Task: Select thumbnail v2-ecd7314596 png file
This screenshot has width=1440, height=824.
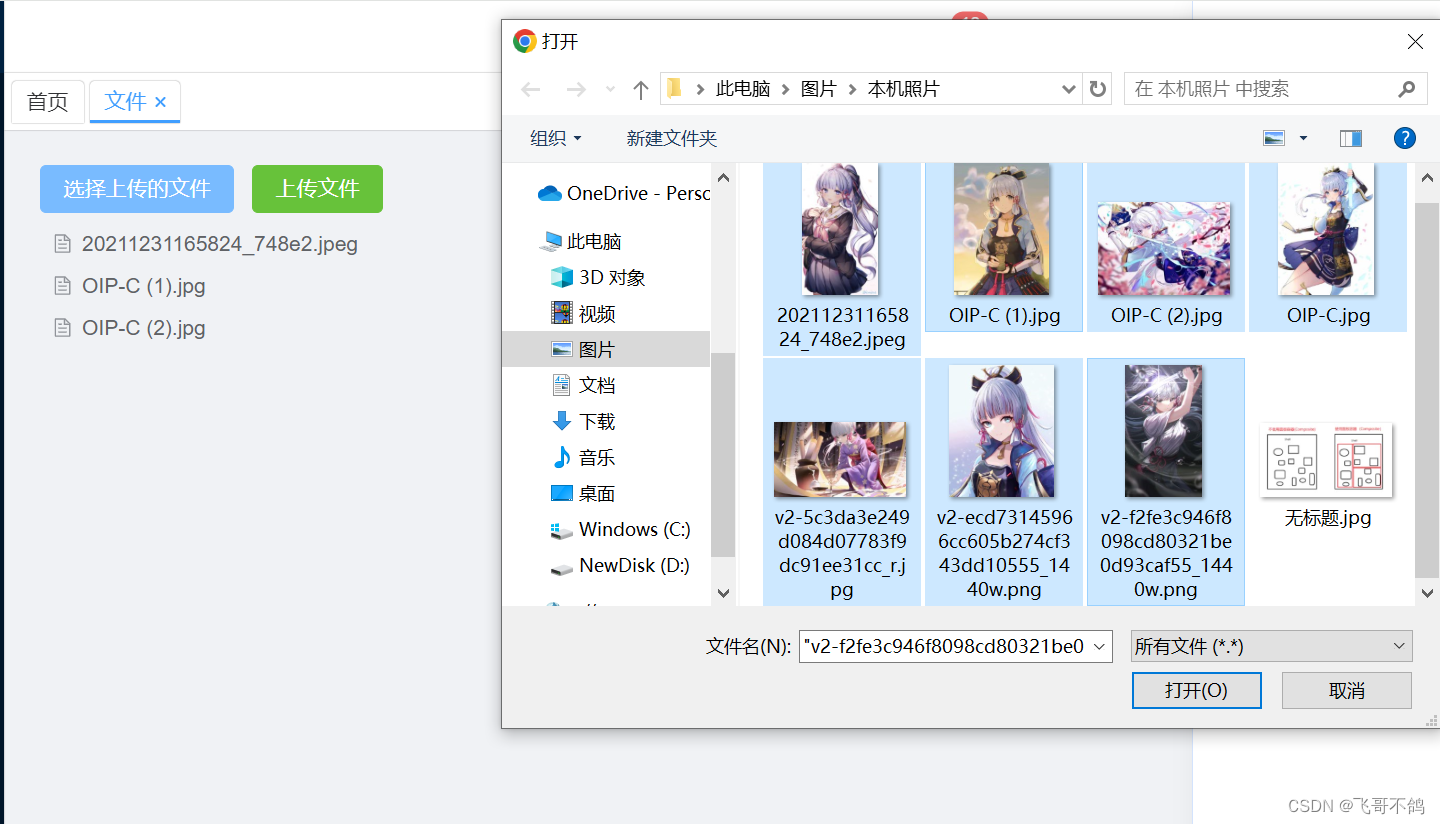Action: [x=1004, y=482]
